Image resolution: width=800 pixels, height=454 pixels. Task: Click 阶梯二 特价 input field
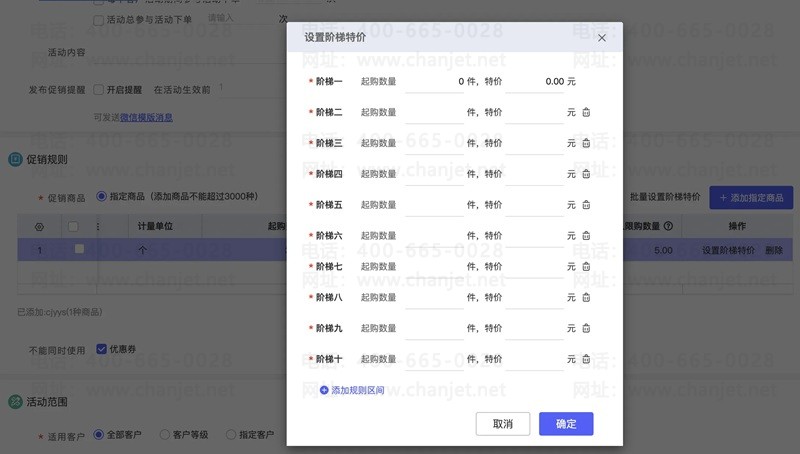click(x=535, y=113)
